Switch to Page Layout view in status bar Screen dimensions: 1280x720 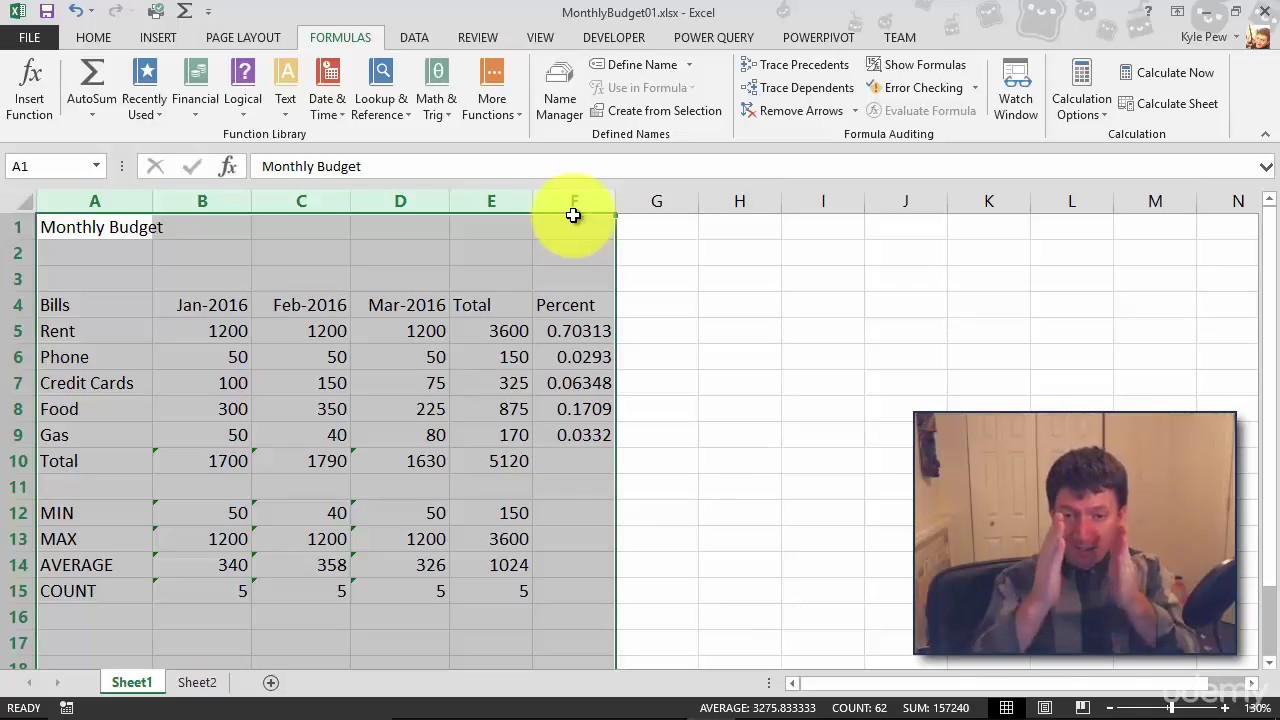[1045, 708]
